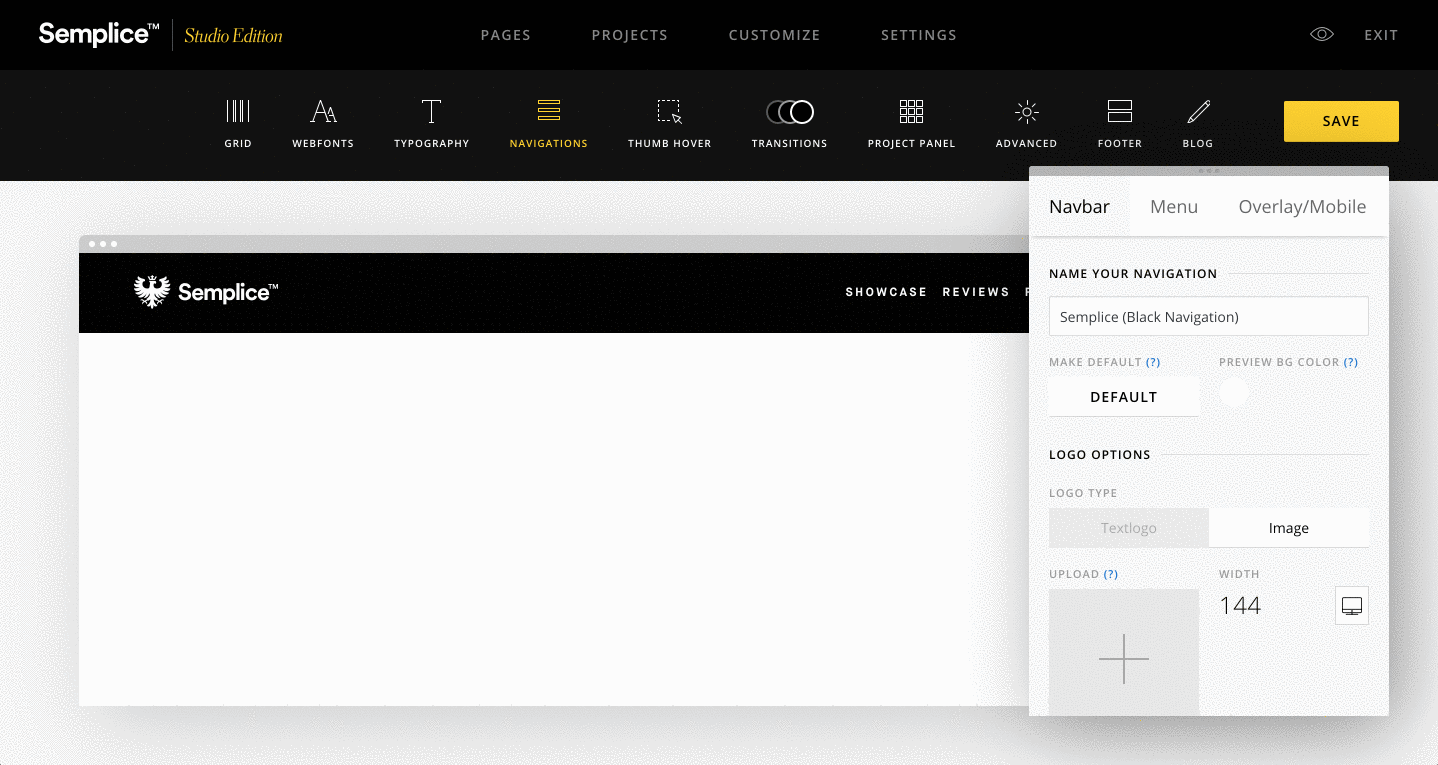
Task: Keep logo type set to Image
Action: [1289, 527]
